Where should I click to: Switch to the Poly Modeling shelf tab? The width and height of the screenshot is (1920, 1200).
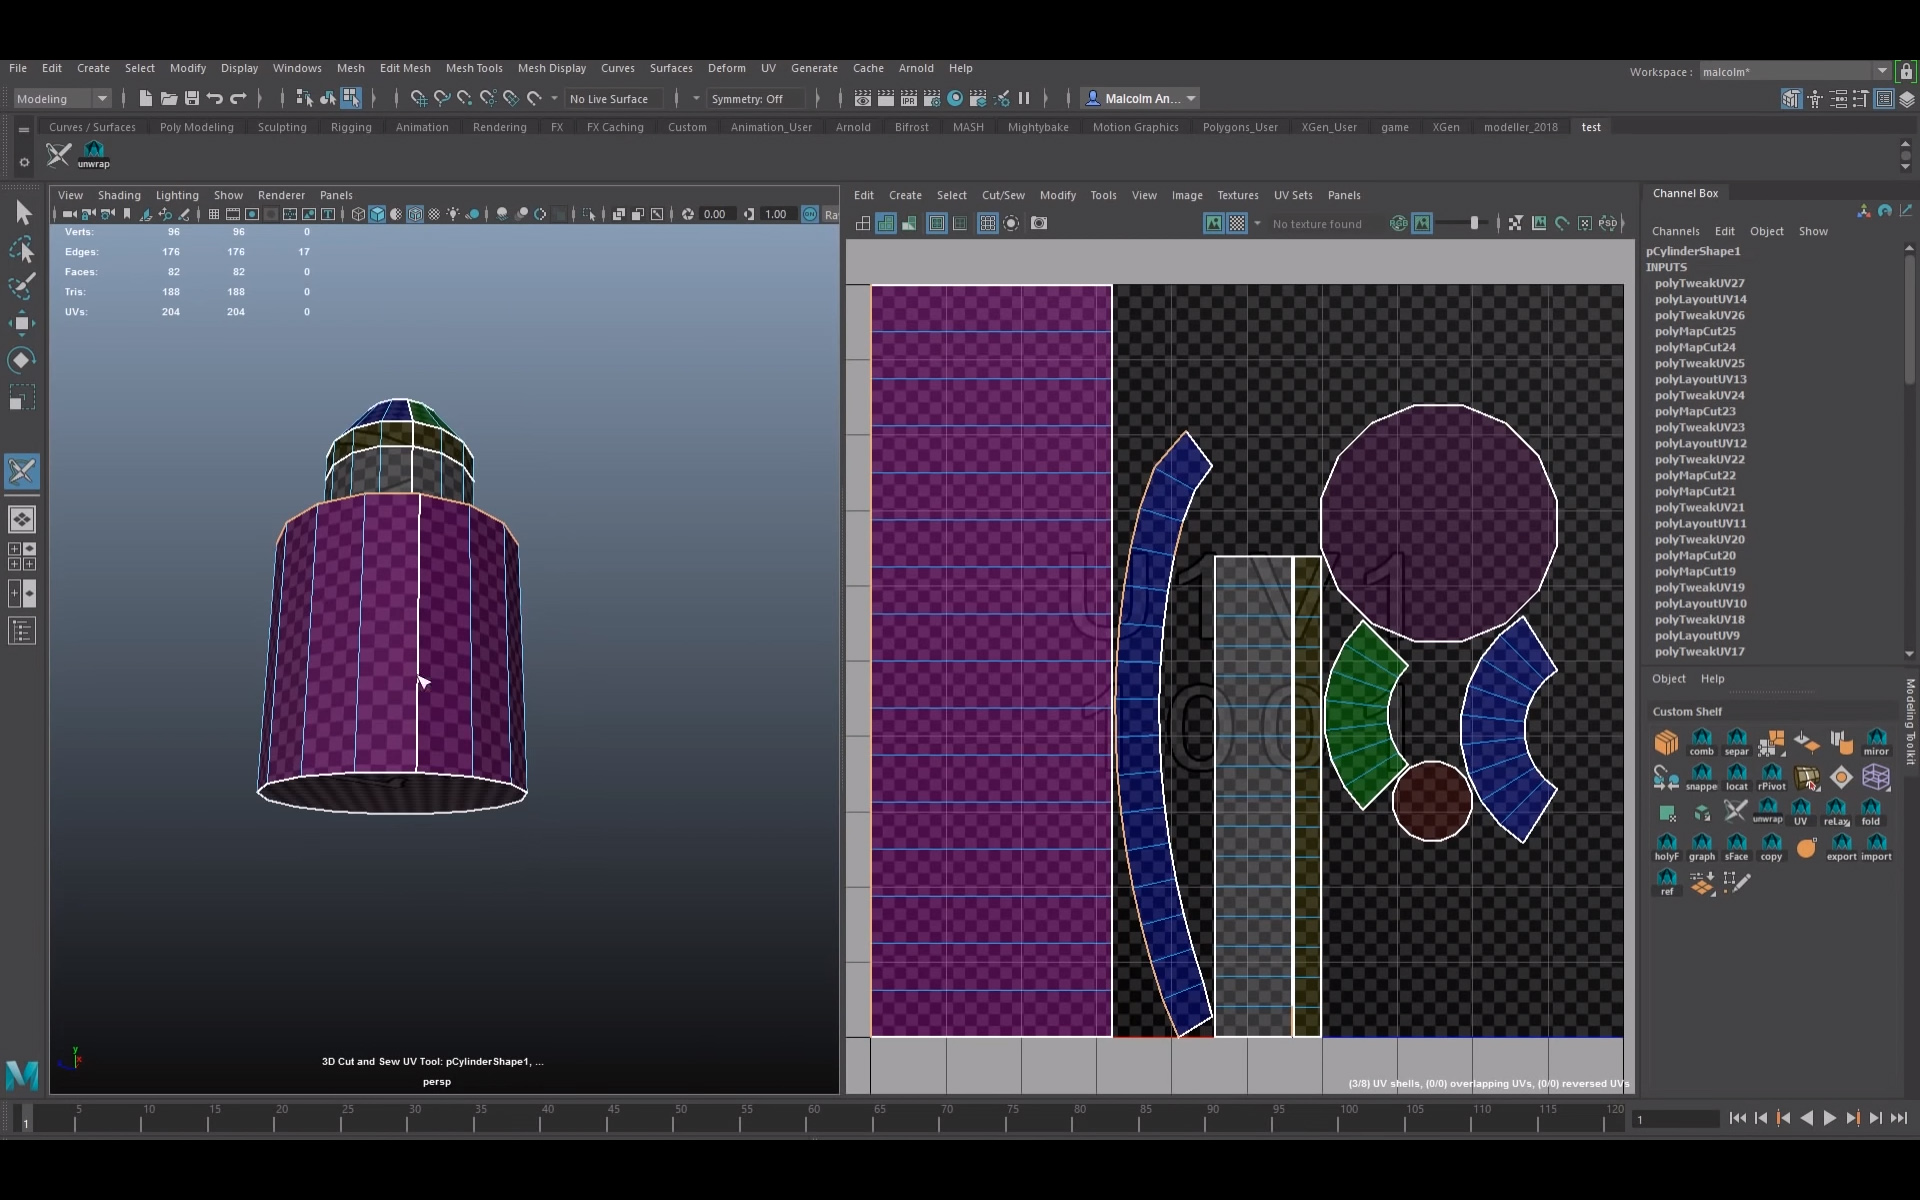click(x=197, y=127)
